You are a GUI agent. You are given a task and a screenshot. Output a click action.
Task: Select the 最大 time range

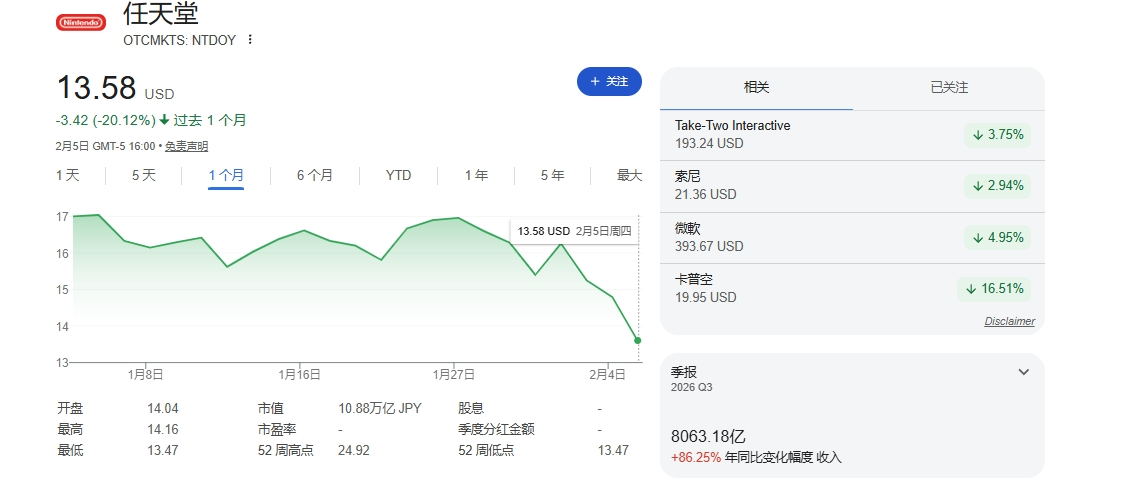coord(629,175)
